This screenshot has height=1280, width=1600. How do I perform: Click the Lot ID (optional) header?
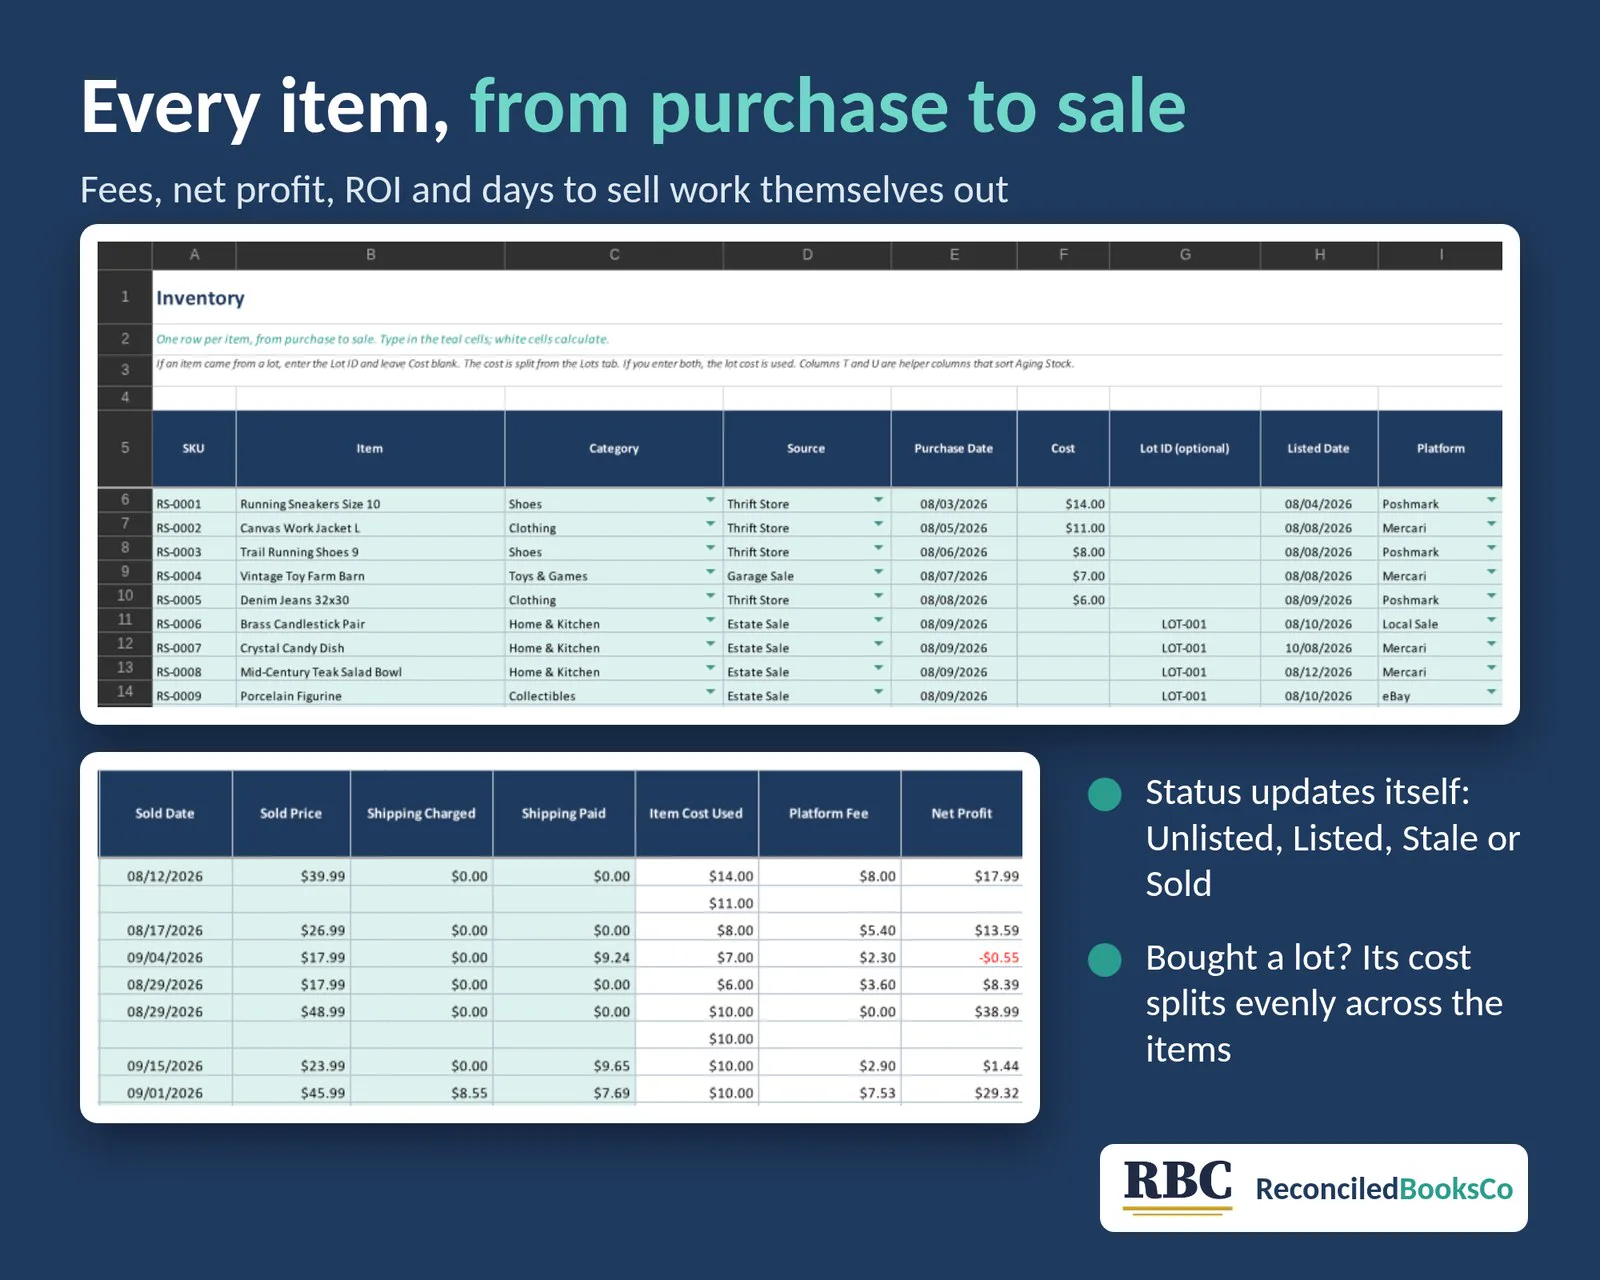coord(1185,448)
